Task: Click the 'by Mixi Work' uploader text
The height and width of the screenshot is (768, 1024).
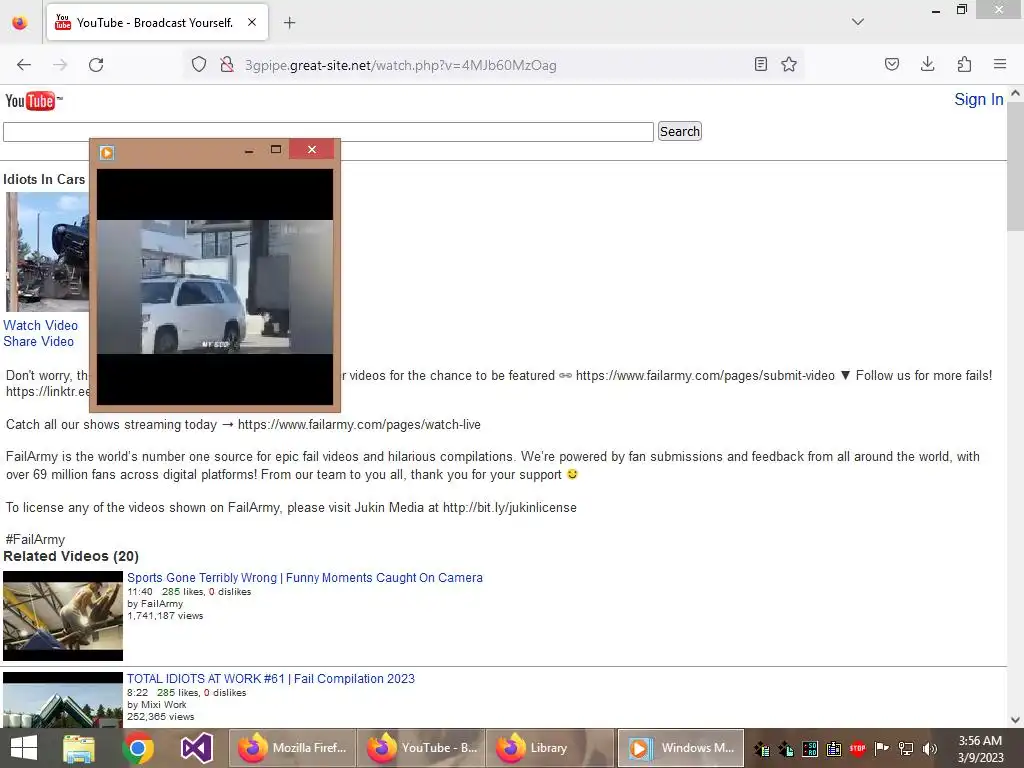Action: tap(157, 705)
